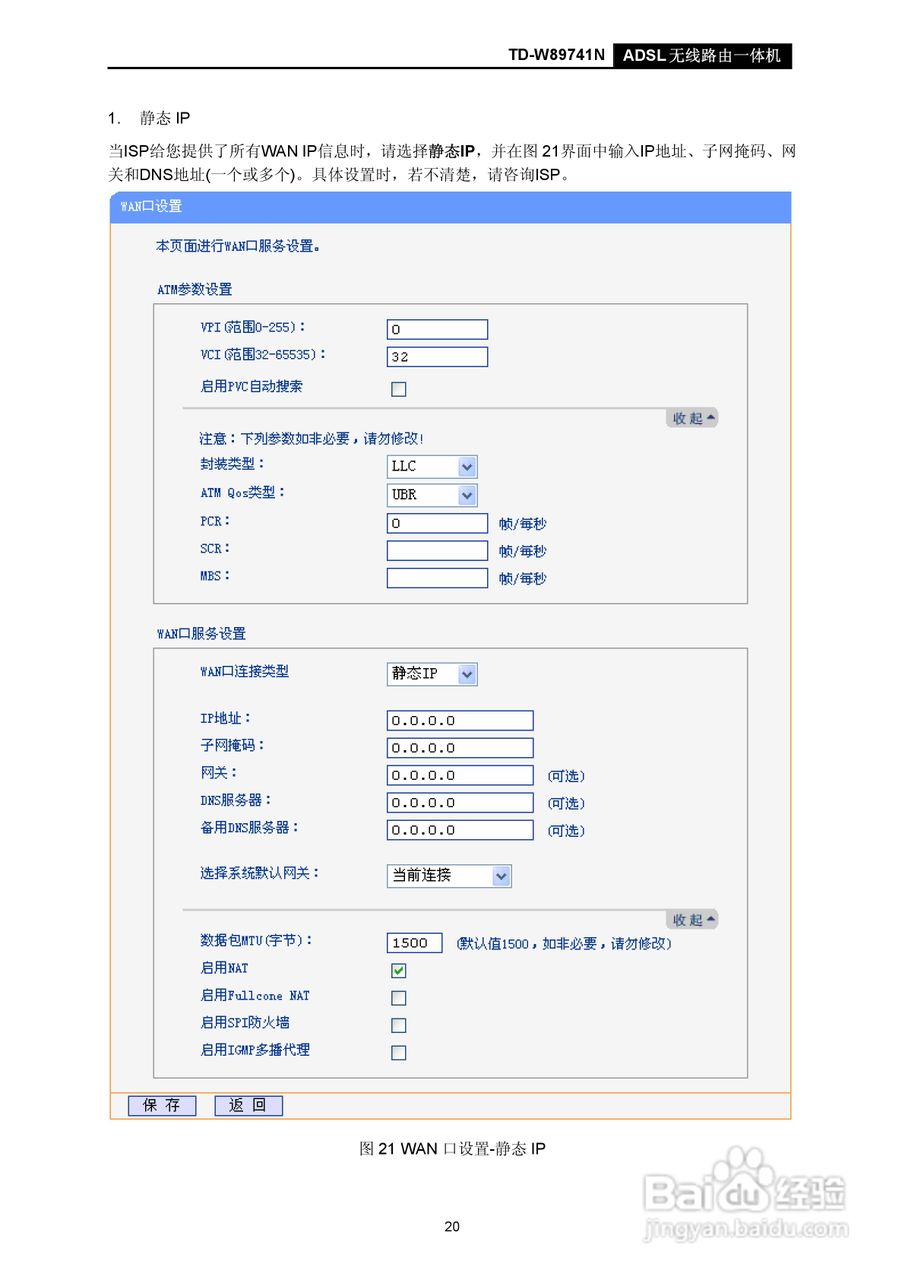905x1280 pixels.
Task: Click the 子网掩码 input field
Action: tap(460, 747)
